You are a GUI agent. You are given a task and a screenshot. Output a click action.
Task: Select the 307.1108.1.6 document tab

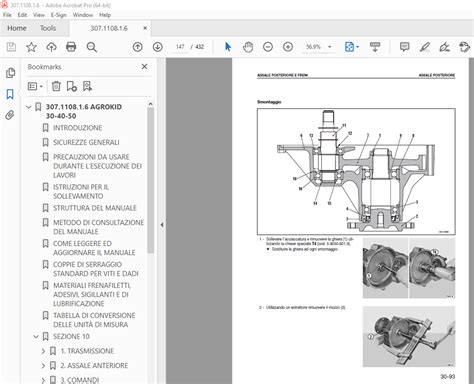[x=109, y=28]
